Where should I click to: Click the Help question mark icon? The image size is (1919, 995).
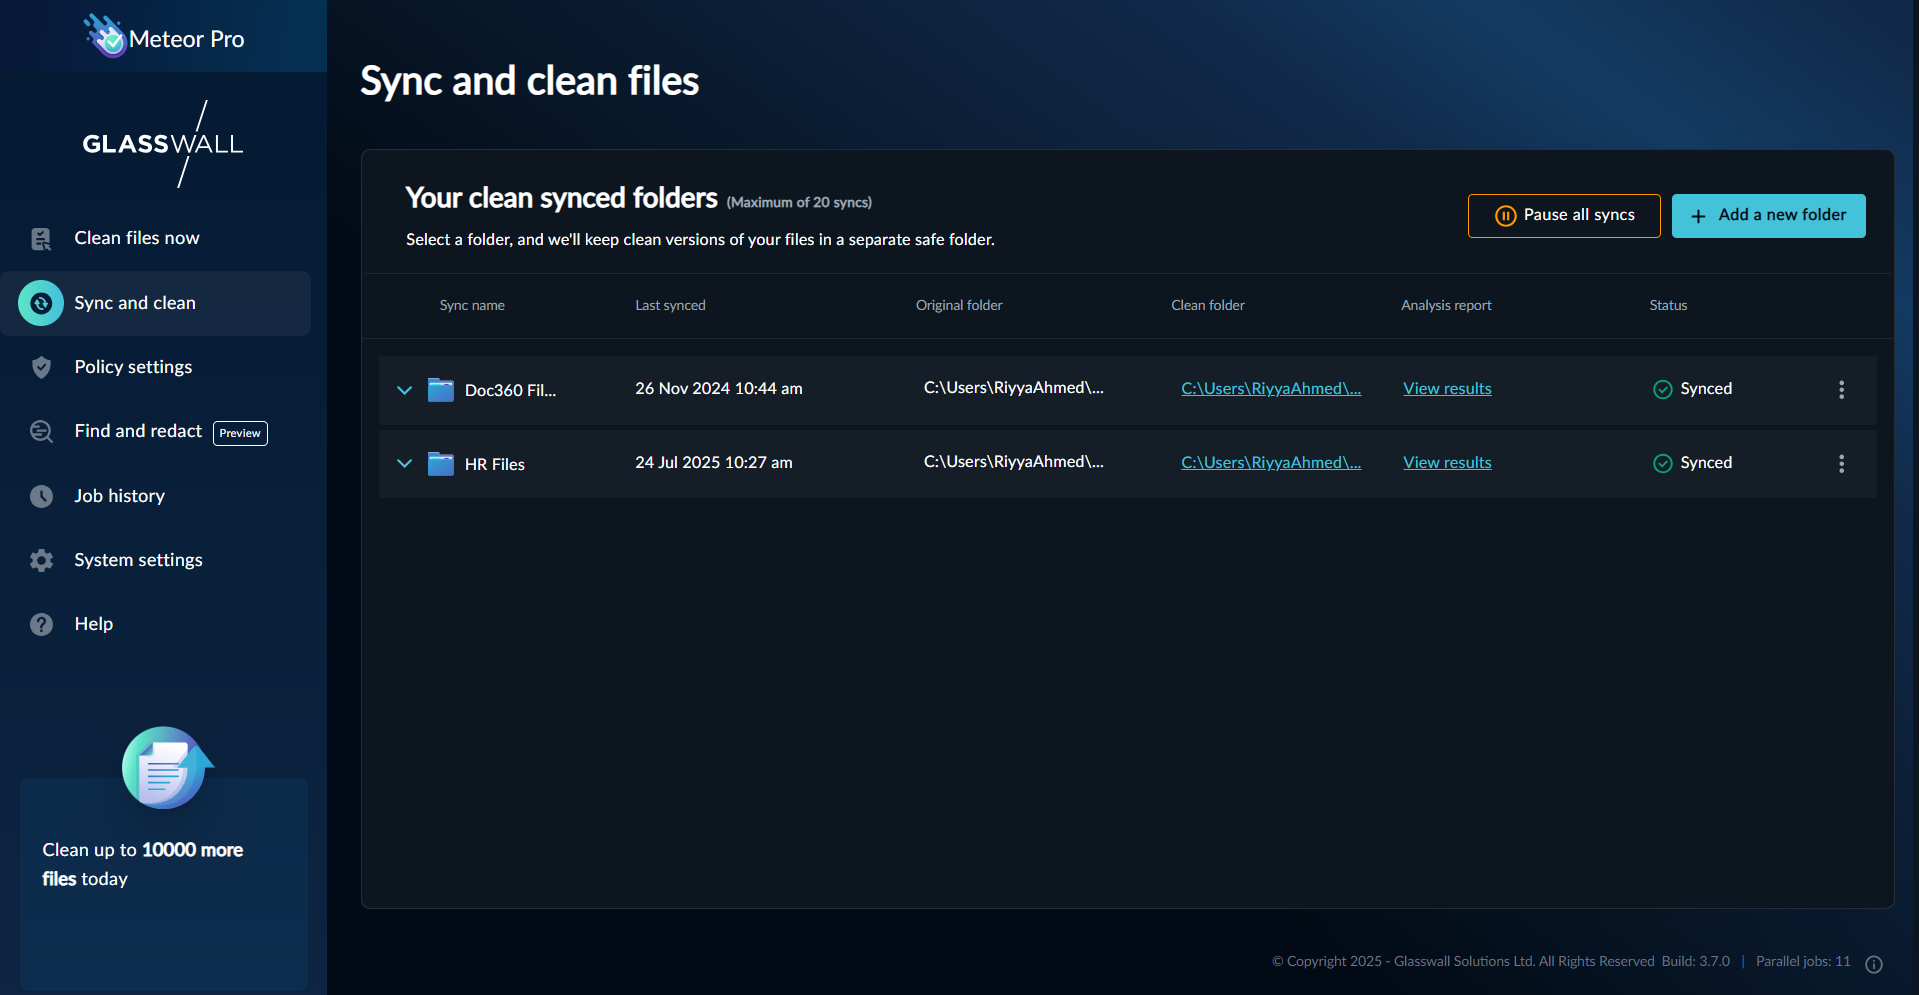[x=41, y=624]
